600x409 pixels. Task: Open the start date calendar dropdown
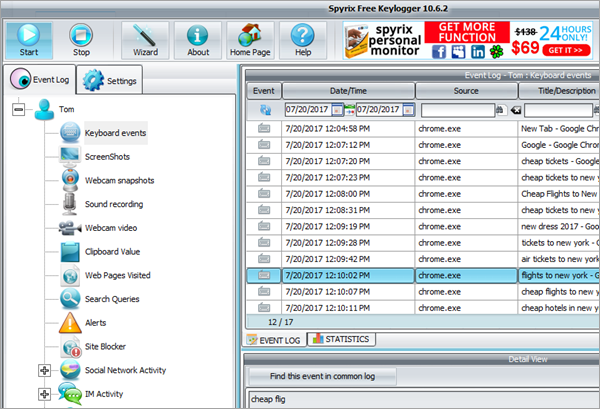coord(337,110)
